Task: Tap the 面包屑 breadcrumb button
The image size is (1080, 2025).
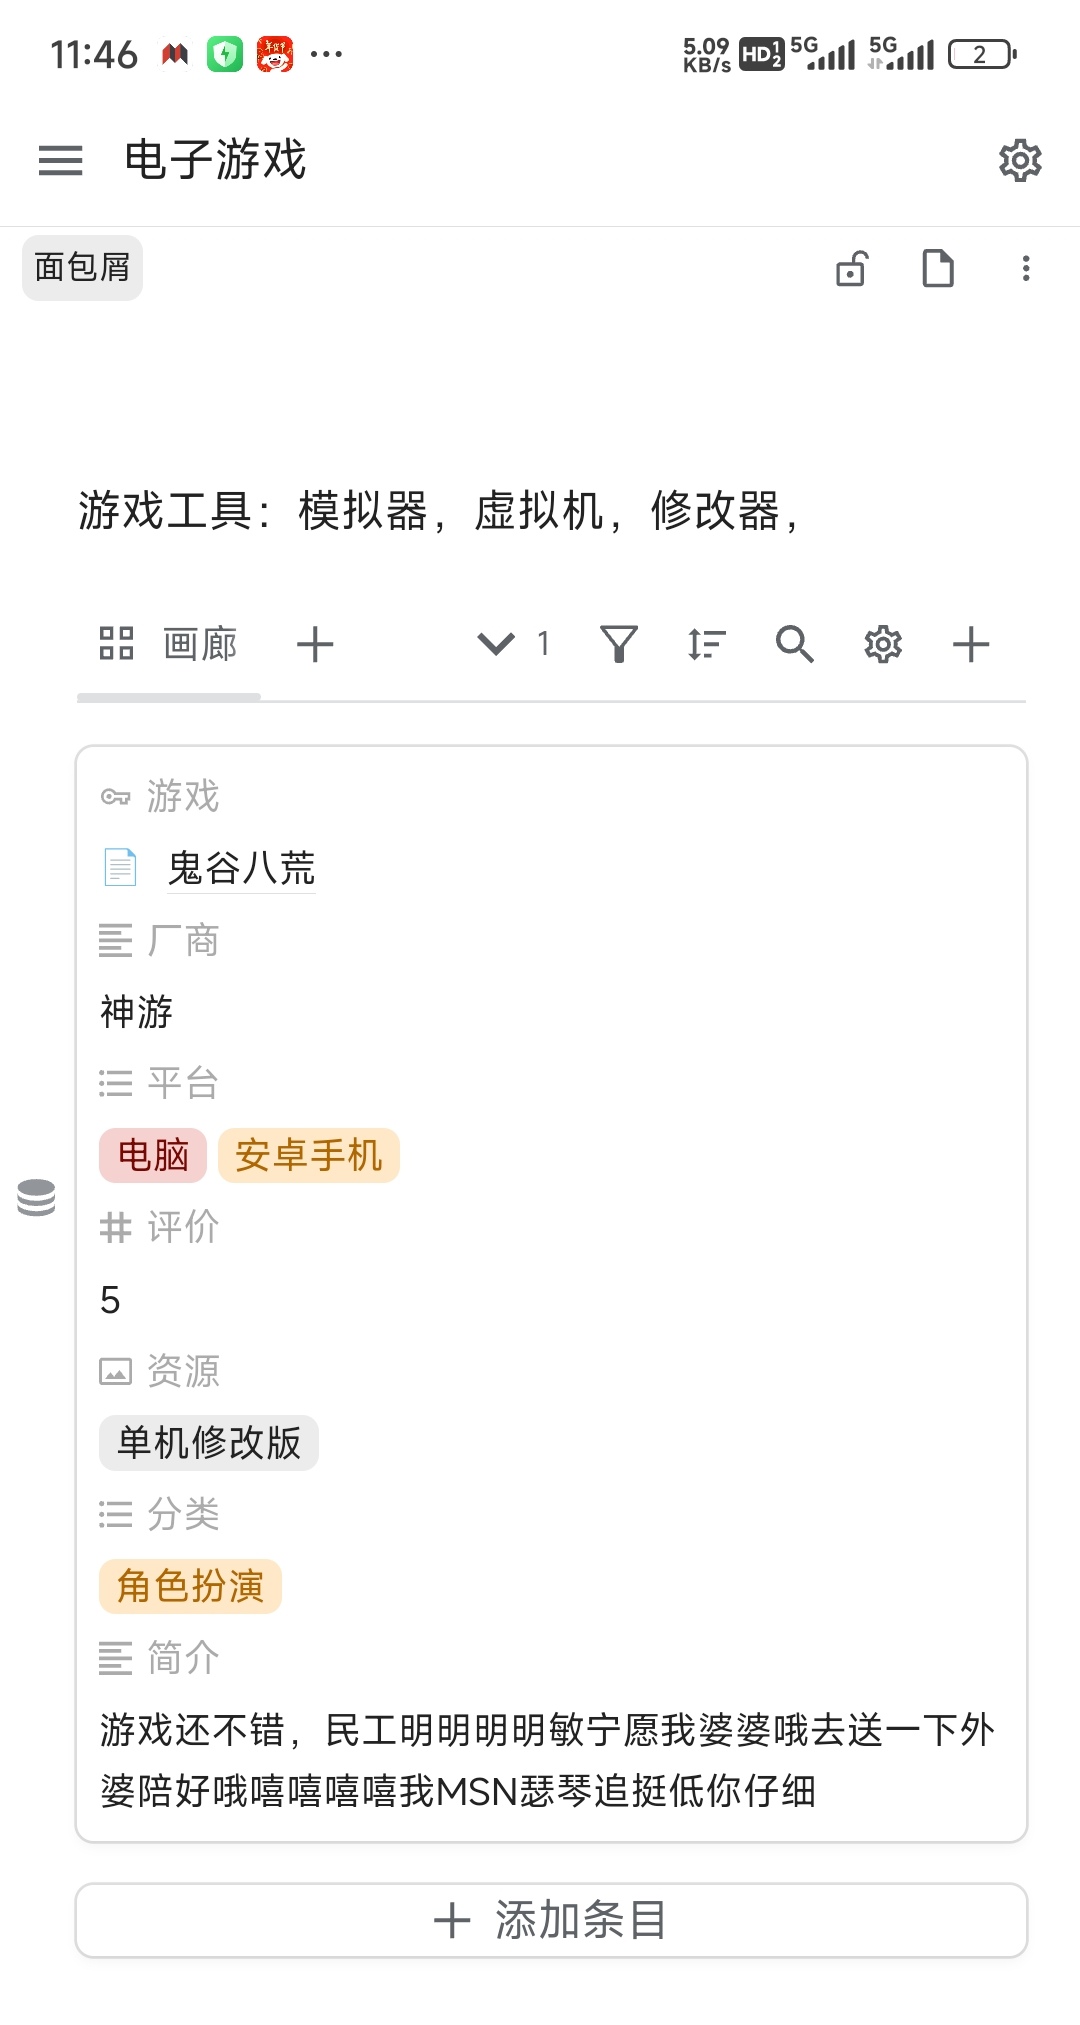Action: click(x=82, y=268)
